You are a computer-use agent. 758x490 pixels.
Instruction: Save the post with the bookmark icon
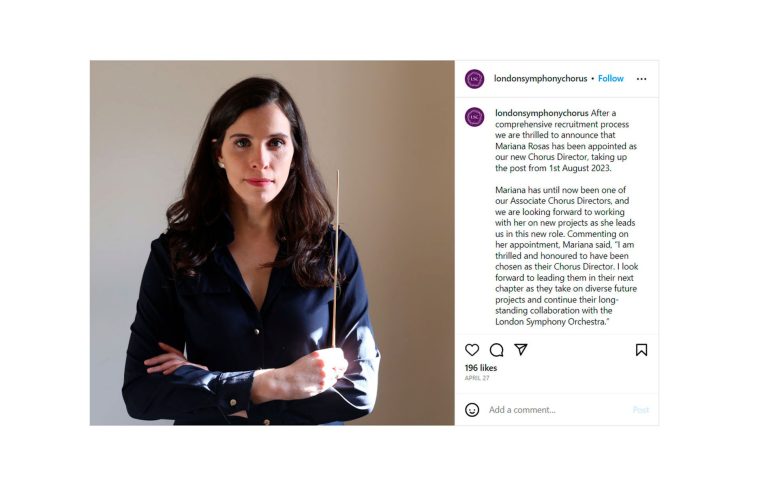641,350
